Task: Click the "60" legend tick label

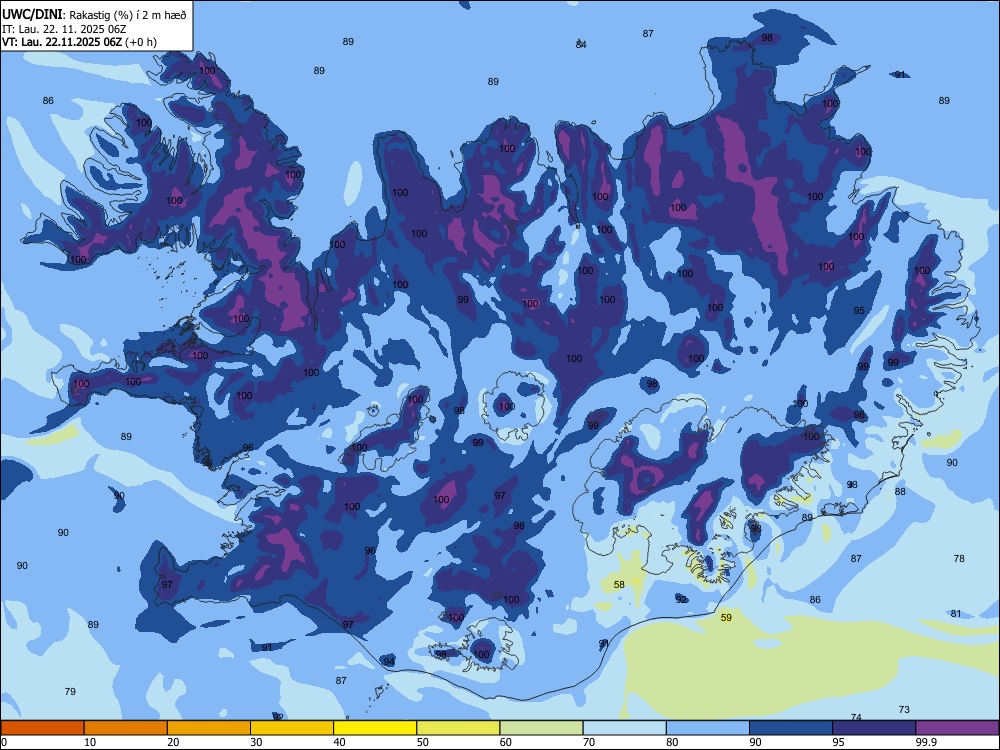Action: (x=506, y=742)
